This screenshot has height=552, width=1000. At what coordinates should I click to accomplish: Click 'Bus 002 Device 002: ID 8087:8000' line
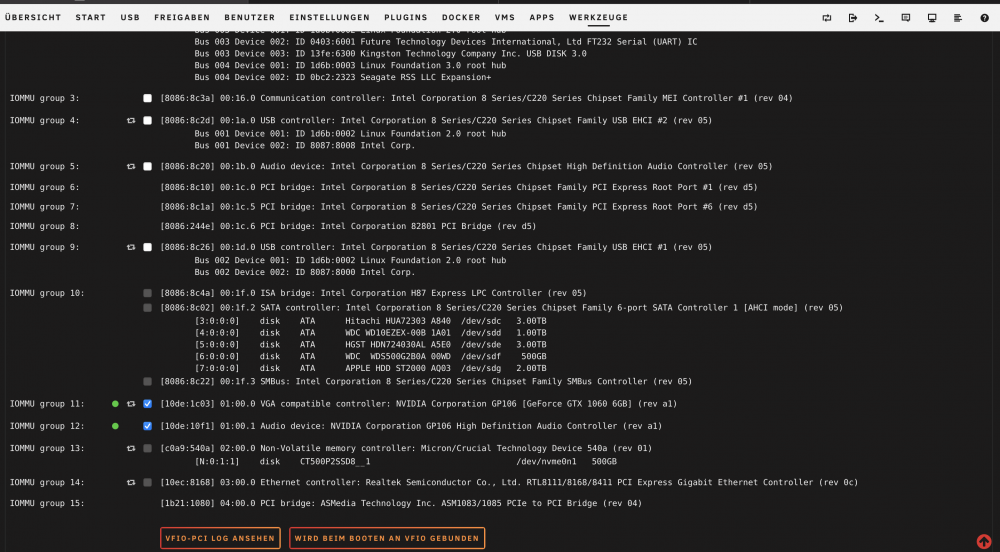[x=305, y=272]
